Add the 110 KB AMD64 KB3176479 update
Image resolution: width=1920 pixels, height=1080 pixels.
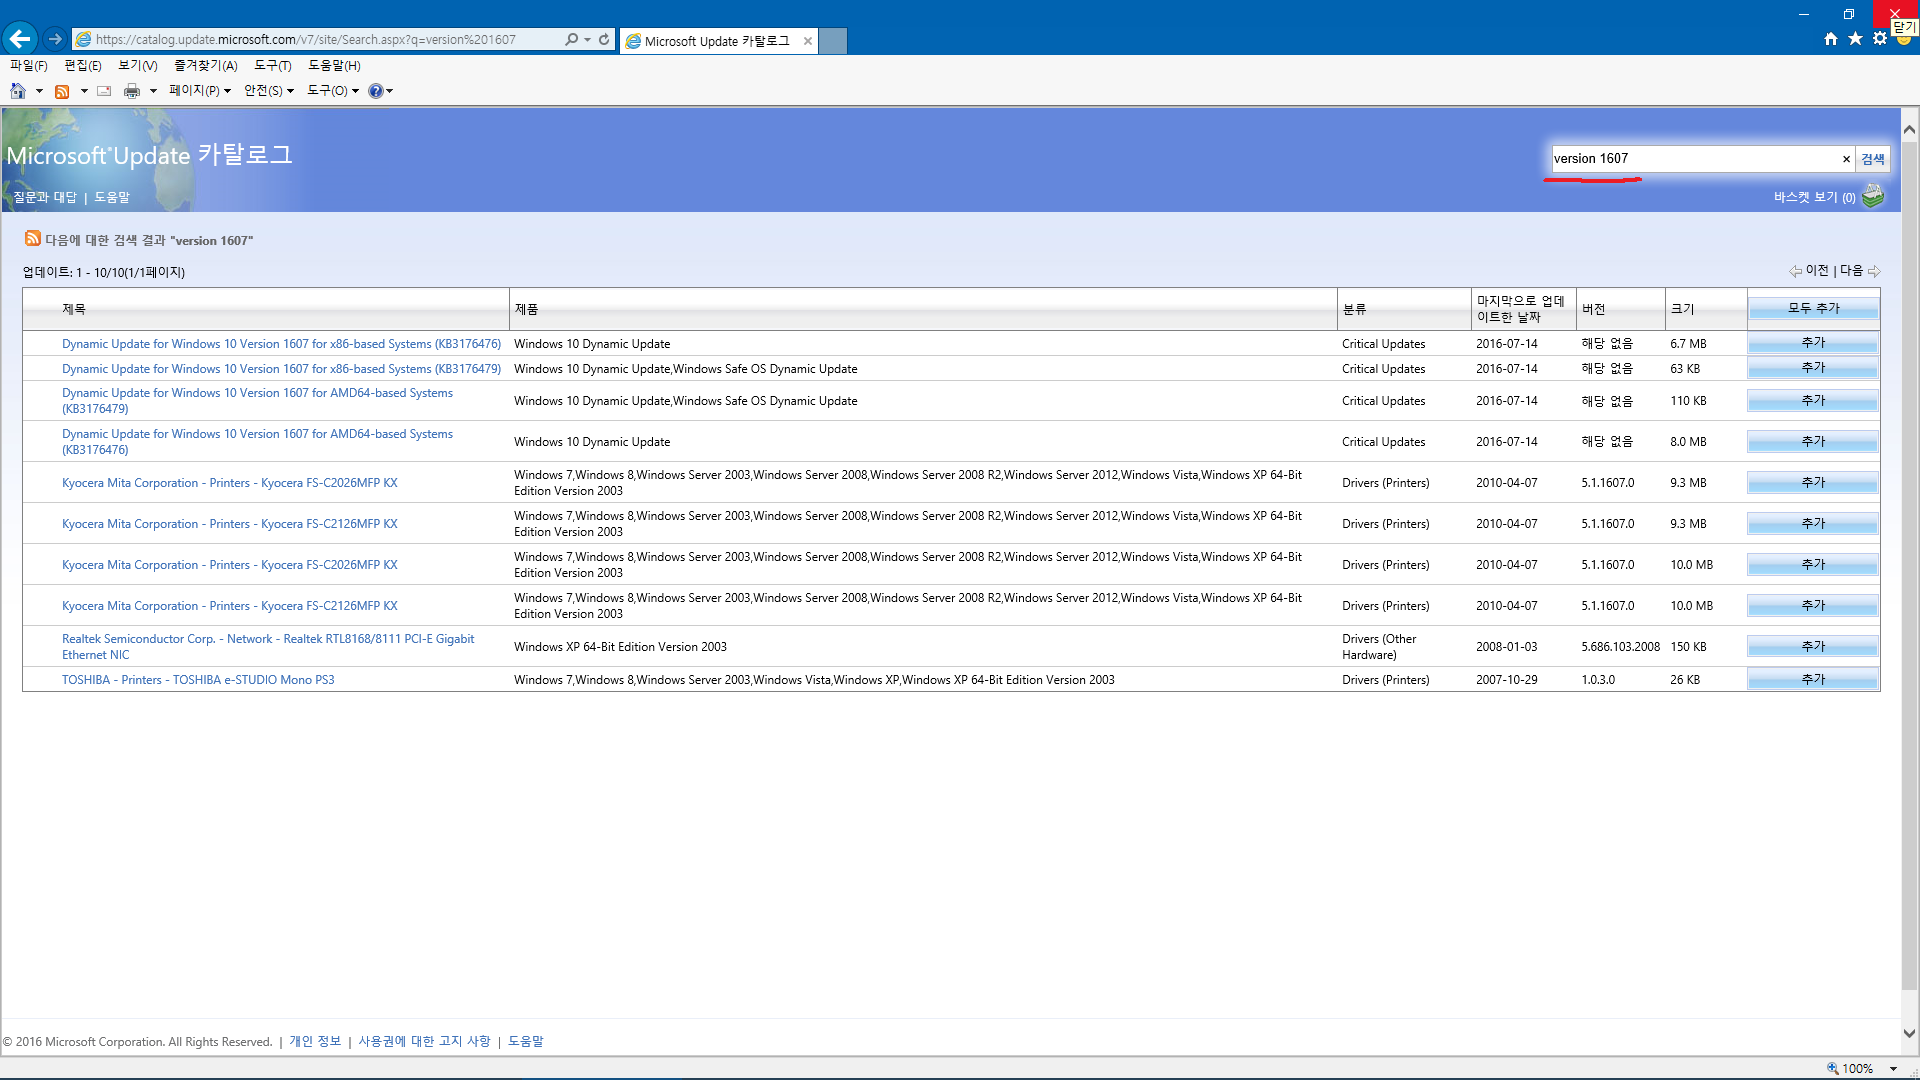[1813, 401]
